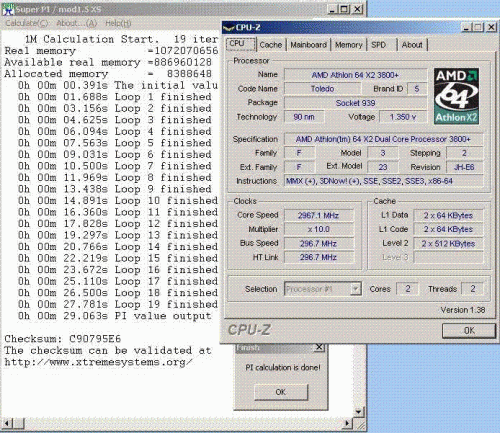Image resolution: width=500 pixels, height=433 pixels.
Task: Click the PI calculation is done! message
Action: (x=283, y=367)
